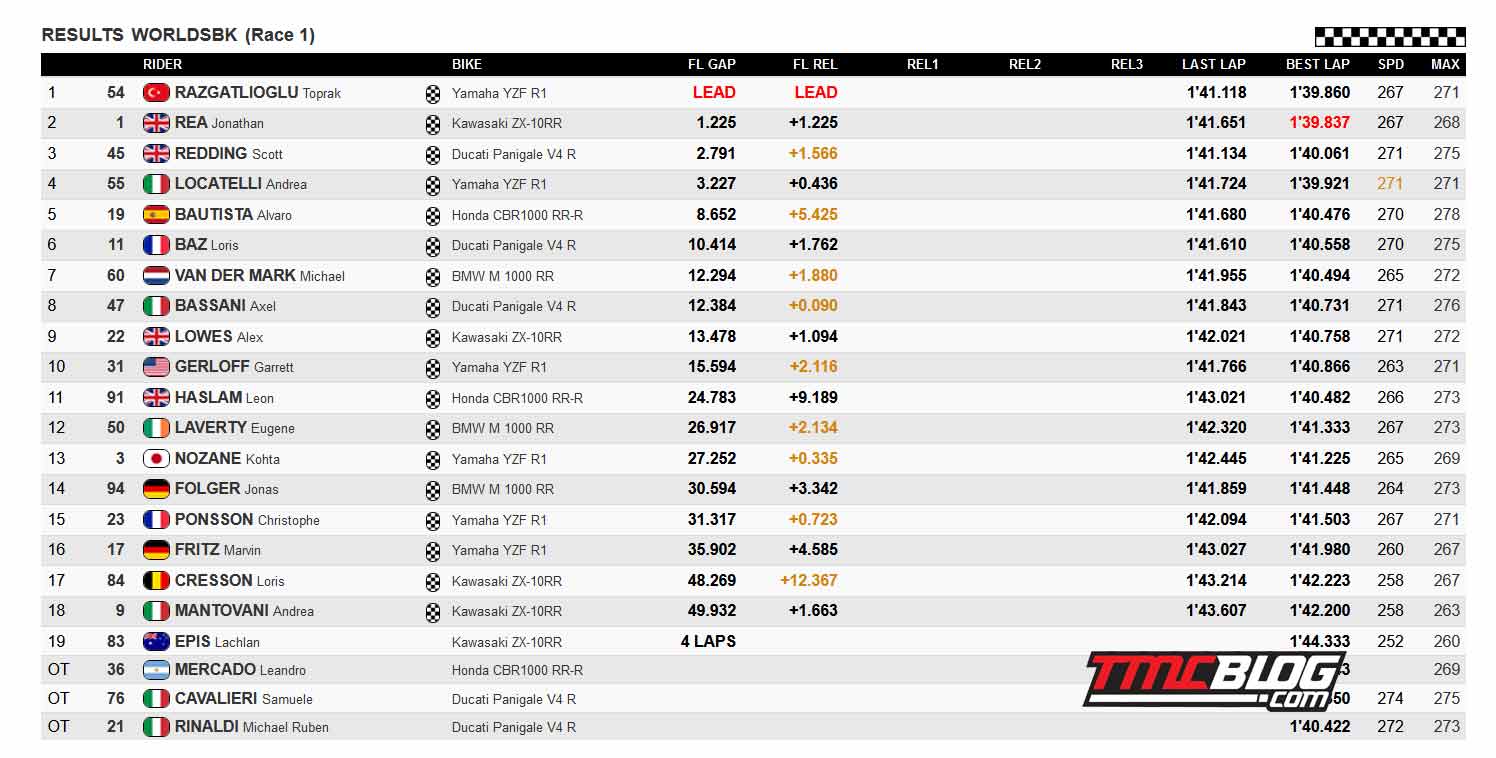Select rider name LOCATELLI Andrea
1496x758 pixels.
241,184
